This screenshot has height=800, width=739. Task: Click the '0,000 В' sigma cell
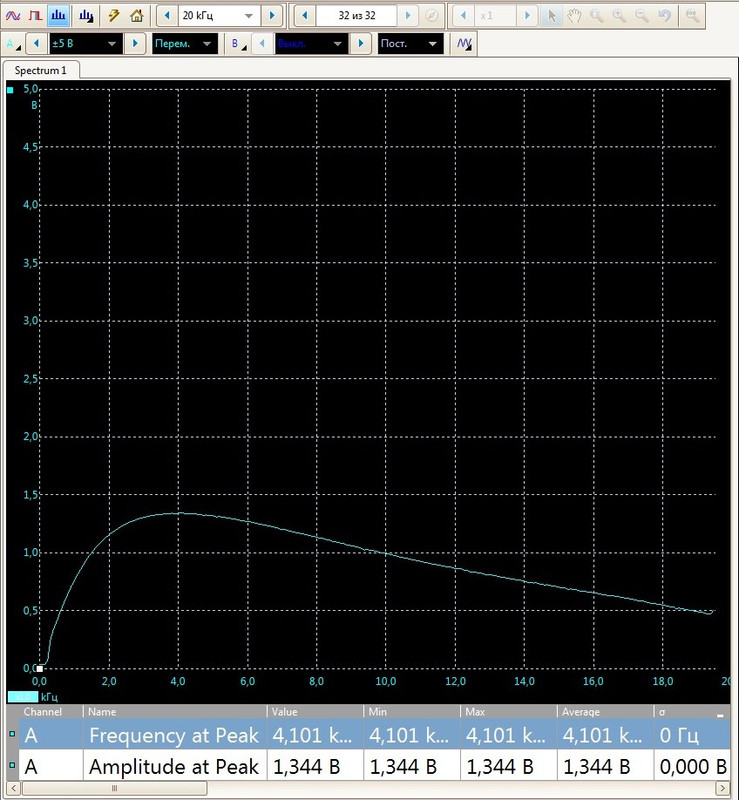coord(693,766)
